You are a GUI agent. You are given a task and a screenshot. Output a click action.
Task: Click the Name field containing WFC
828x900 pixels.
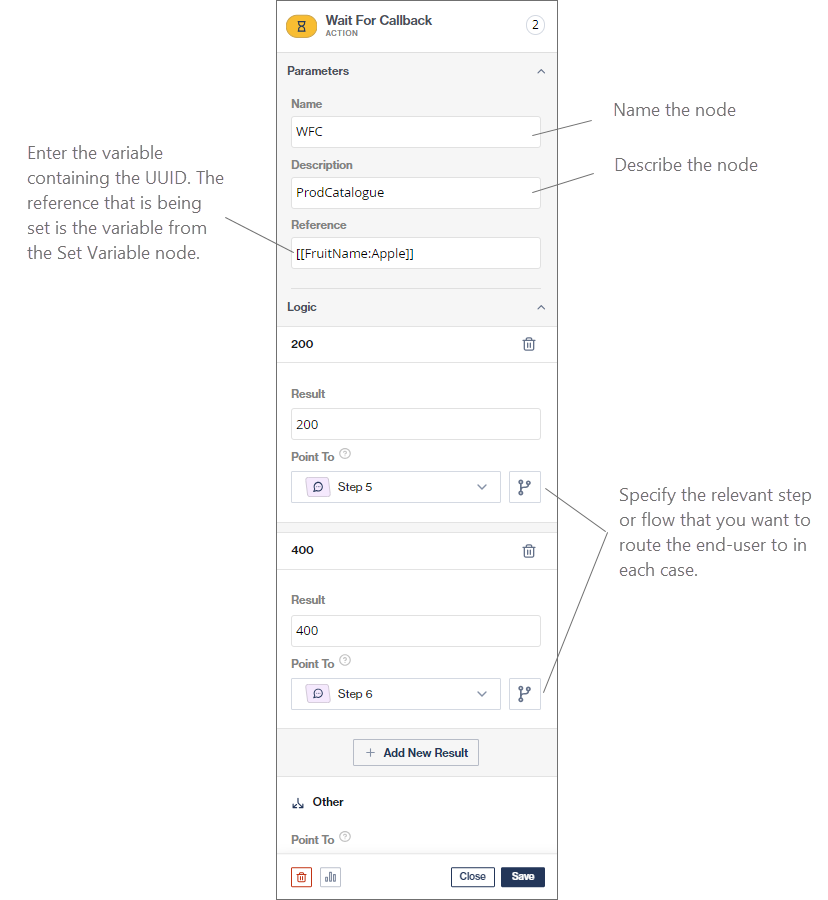(415, 132)
